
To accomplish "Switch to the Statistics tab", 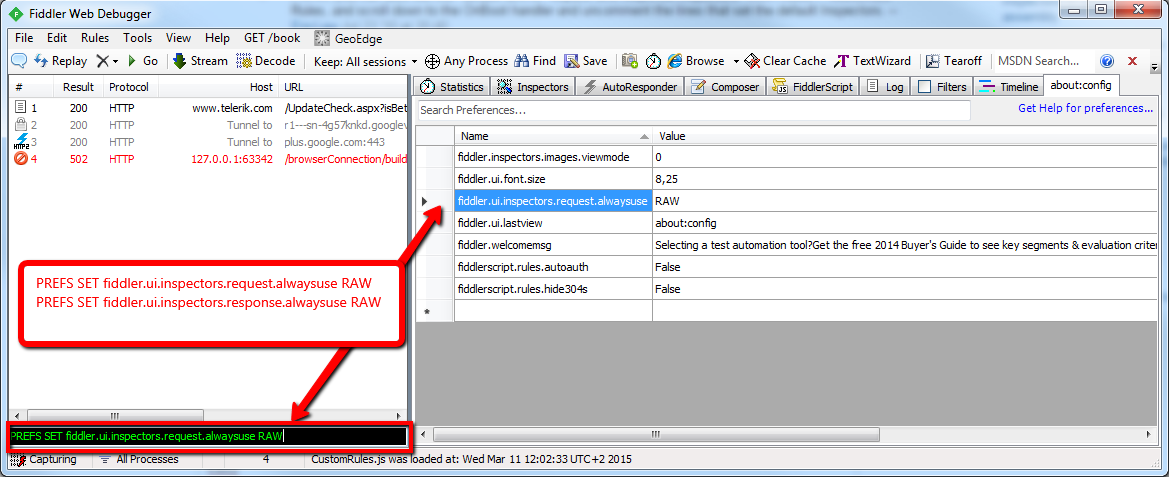I will [453, 86].
